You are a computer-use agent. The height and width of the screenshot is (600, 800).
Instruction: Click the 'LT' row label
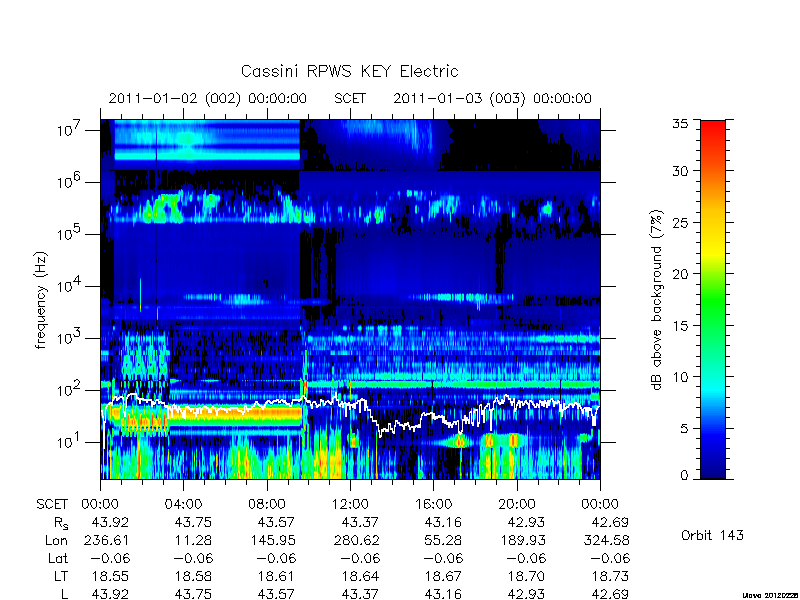click(x=61, y=576)
